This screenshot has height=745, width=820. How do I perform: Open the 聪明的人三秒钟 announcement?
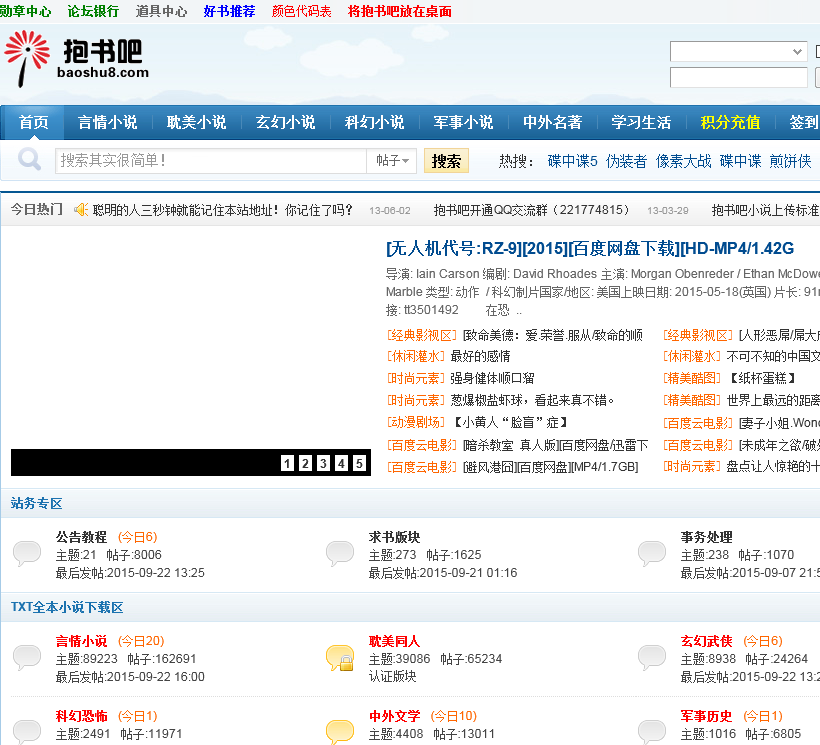coord(222,210)
